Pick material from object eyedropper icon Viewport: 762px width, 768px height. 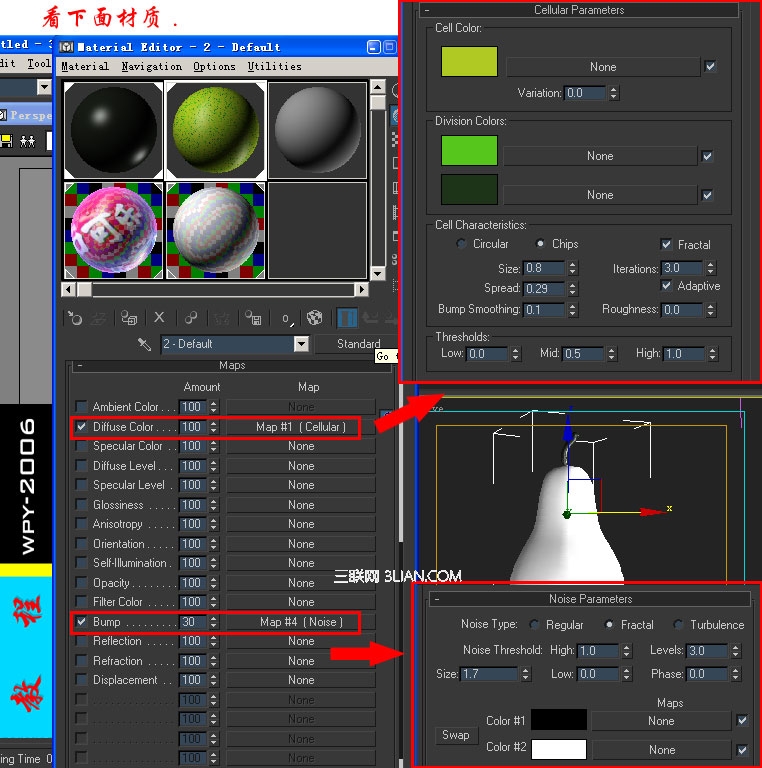tap(144, 344)
